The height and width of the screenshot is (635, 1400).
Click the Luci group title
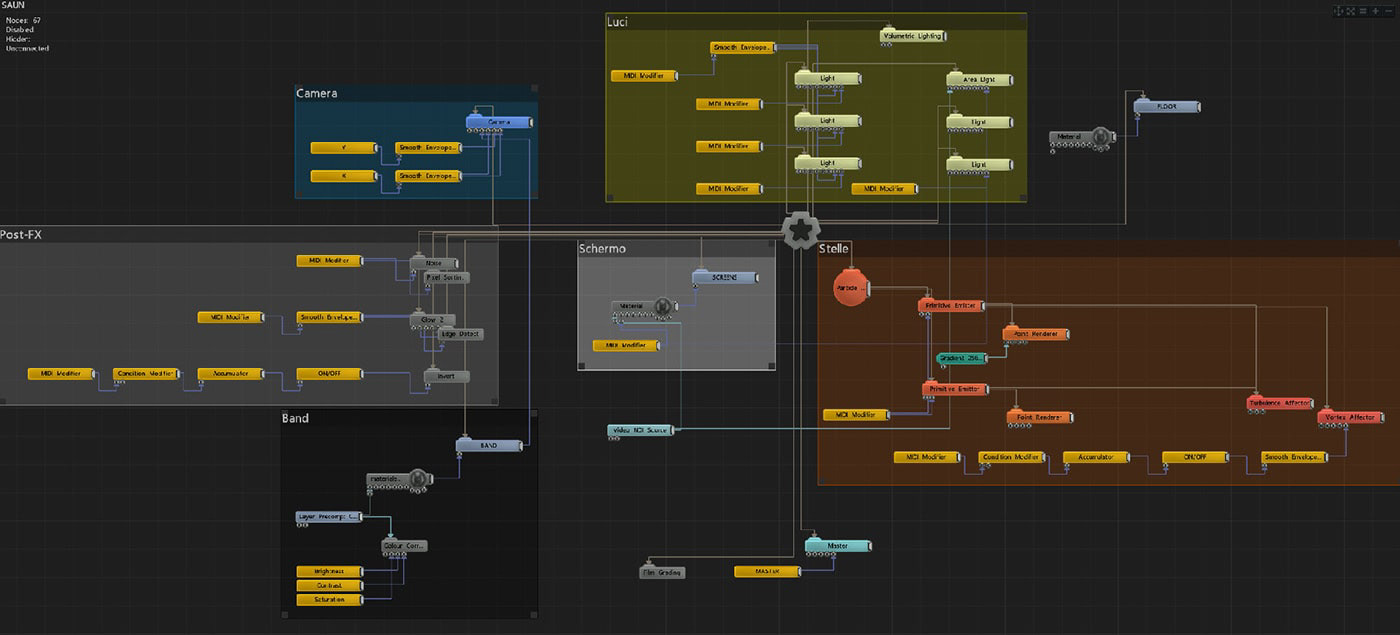click(617, 21)
